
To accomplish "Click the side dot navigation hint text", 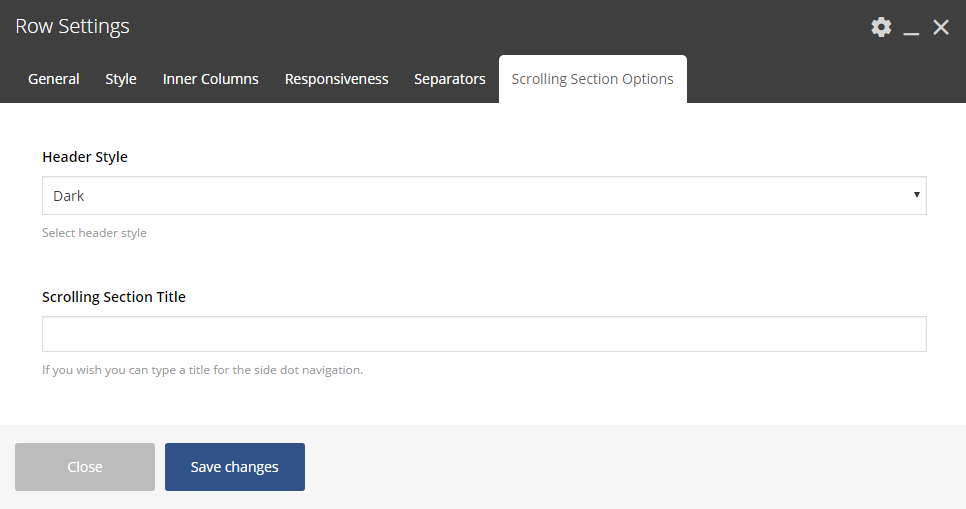I will pyautogui.click(x=202, y=370).
